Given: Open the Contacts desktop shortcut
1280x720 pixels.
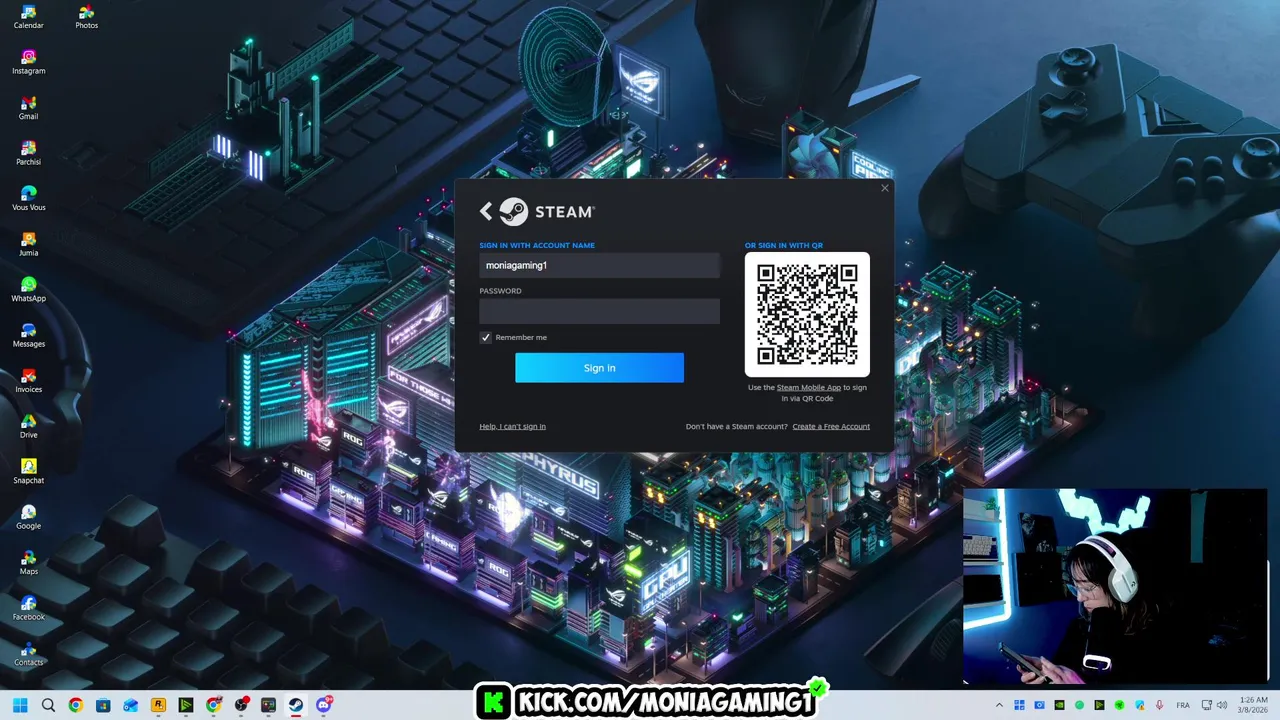Looking at the screenshot, I should 28,653.
